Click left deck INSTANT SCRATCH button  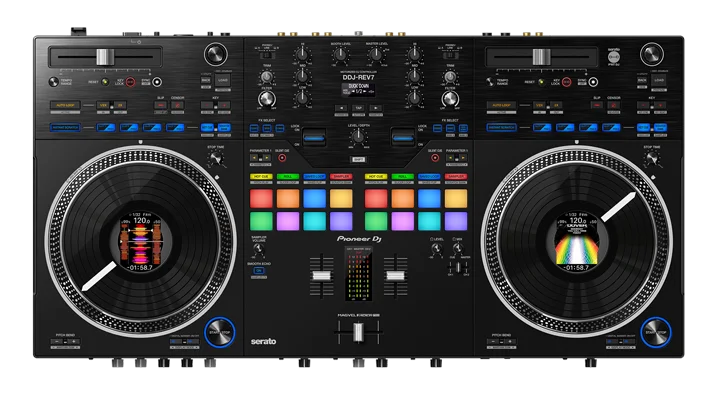pos(65,128)
